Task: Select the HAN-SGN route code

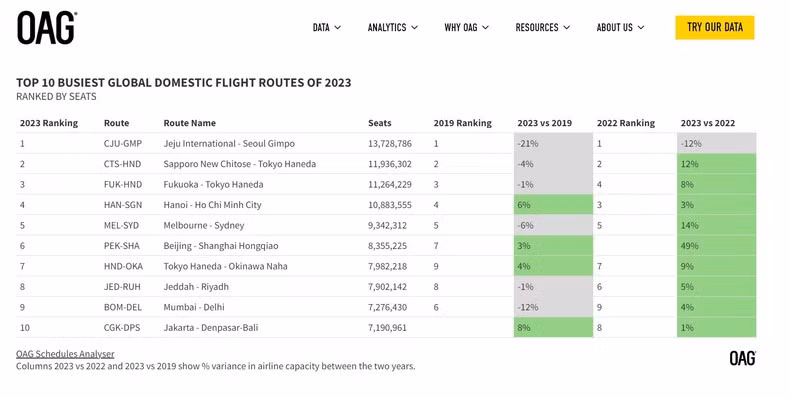Action: pos(123,205)
